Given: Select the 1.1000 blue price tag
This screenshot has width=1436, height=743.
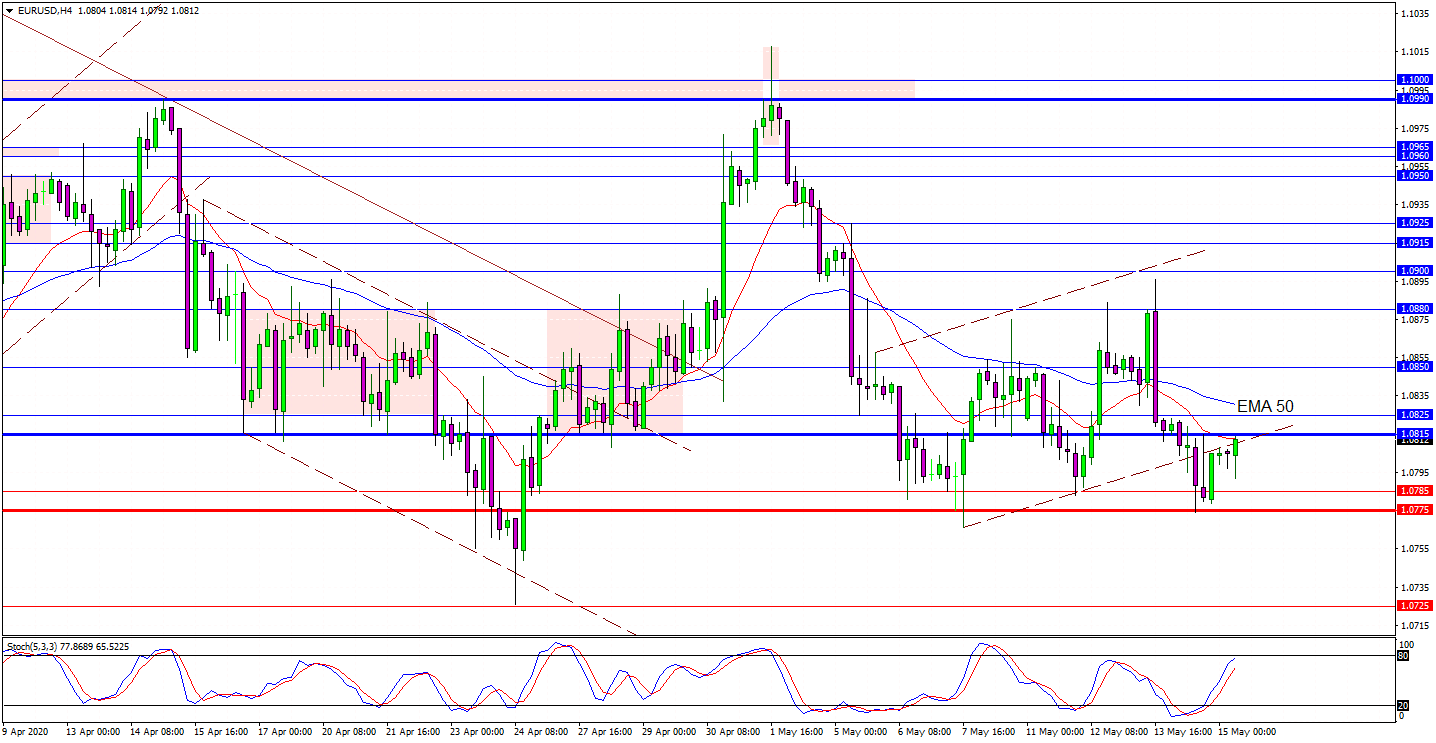Looking at the screenshot, I should coord(1414,80).
